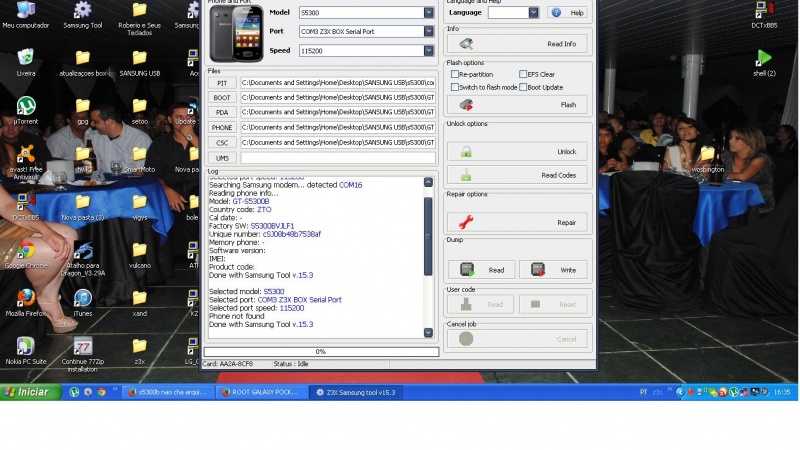The image size is (800, 450).
Task: Enable Switch to flash mode checkbox
Action: click(455, 87)
